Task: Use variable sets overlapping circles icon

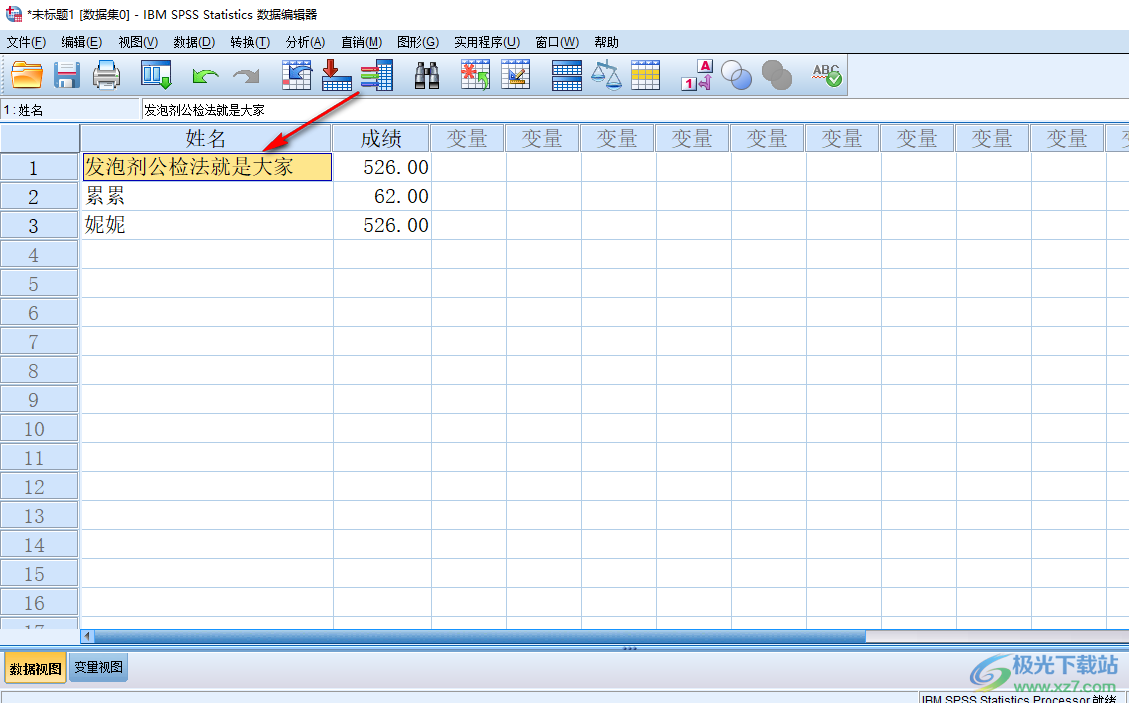Action: pos(737,75)
